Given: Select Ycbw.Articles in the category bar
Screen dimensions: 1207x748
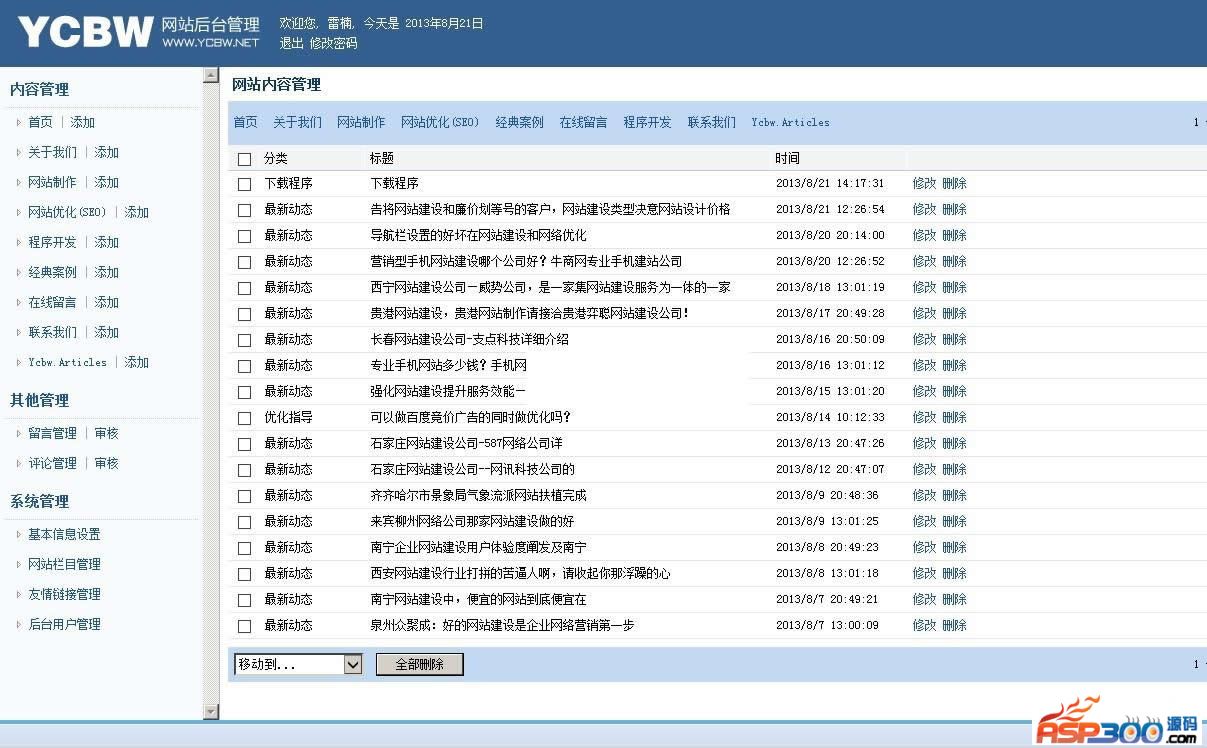Looking at the screenshot, I should point(790,123).
